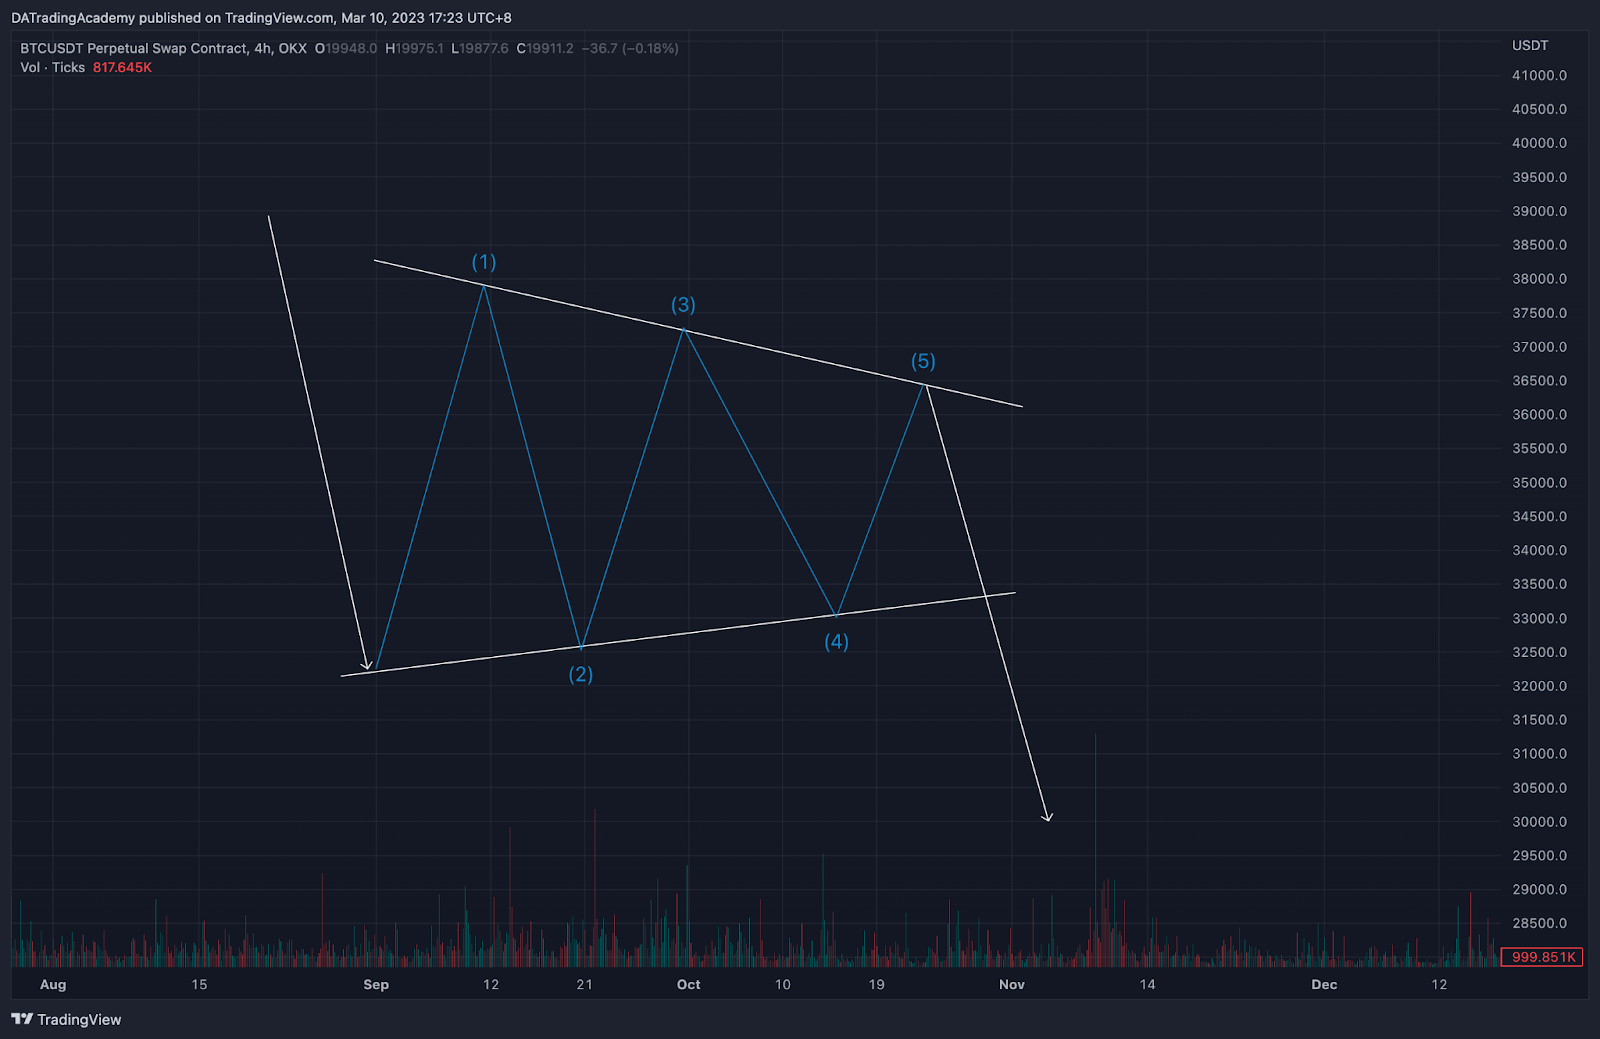
Task: Click the 32500.0 price axis label
Action: [1540, 652]
